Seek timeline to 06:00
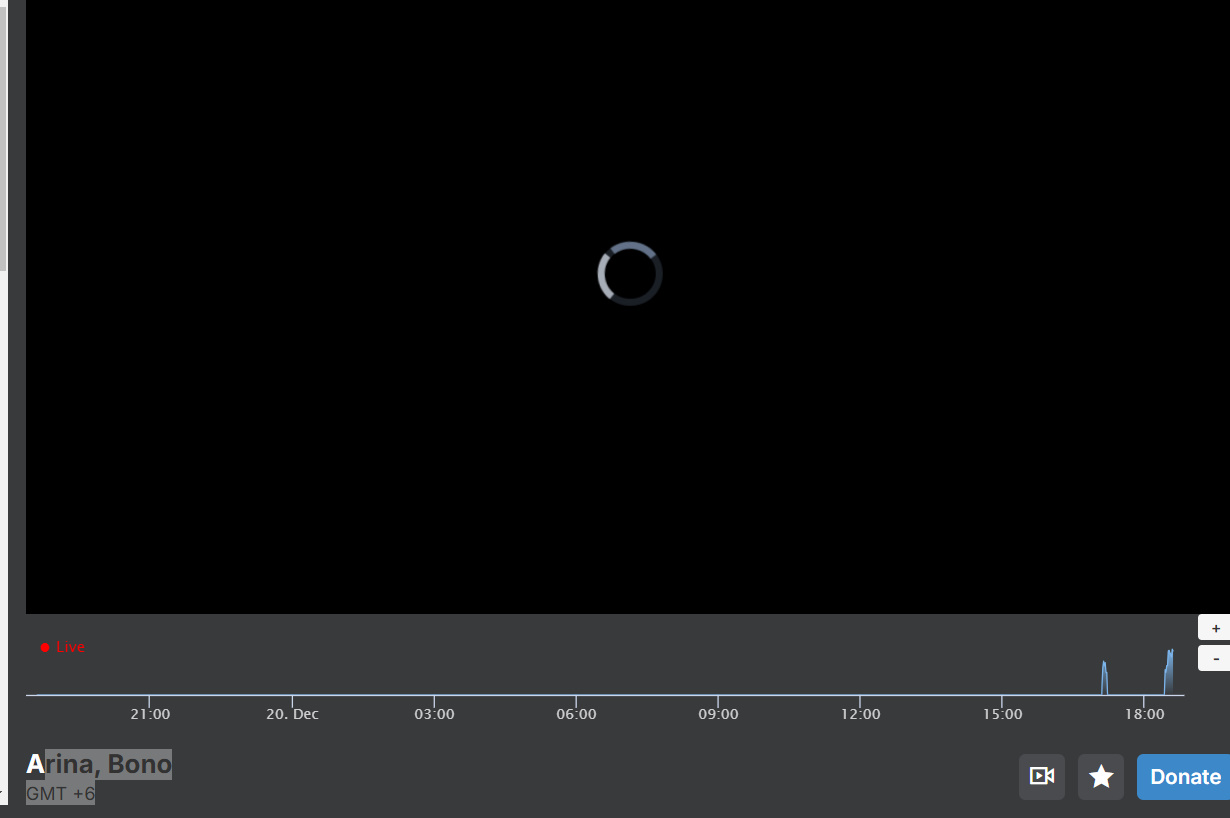Viewport: 1230px width, 818px height. 576,713
